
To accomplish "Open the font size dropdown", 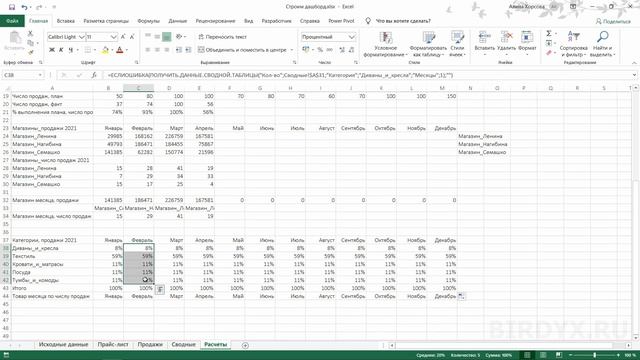I will (113, 37).
